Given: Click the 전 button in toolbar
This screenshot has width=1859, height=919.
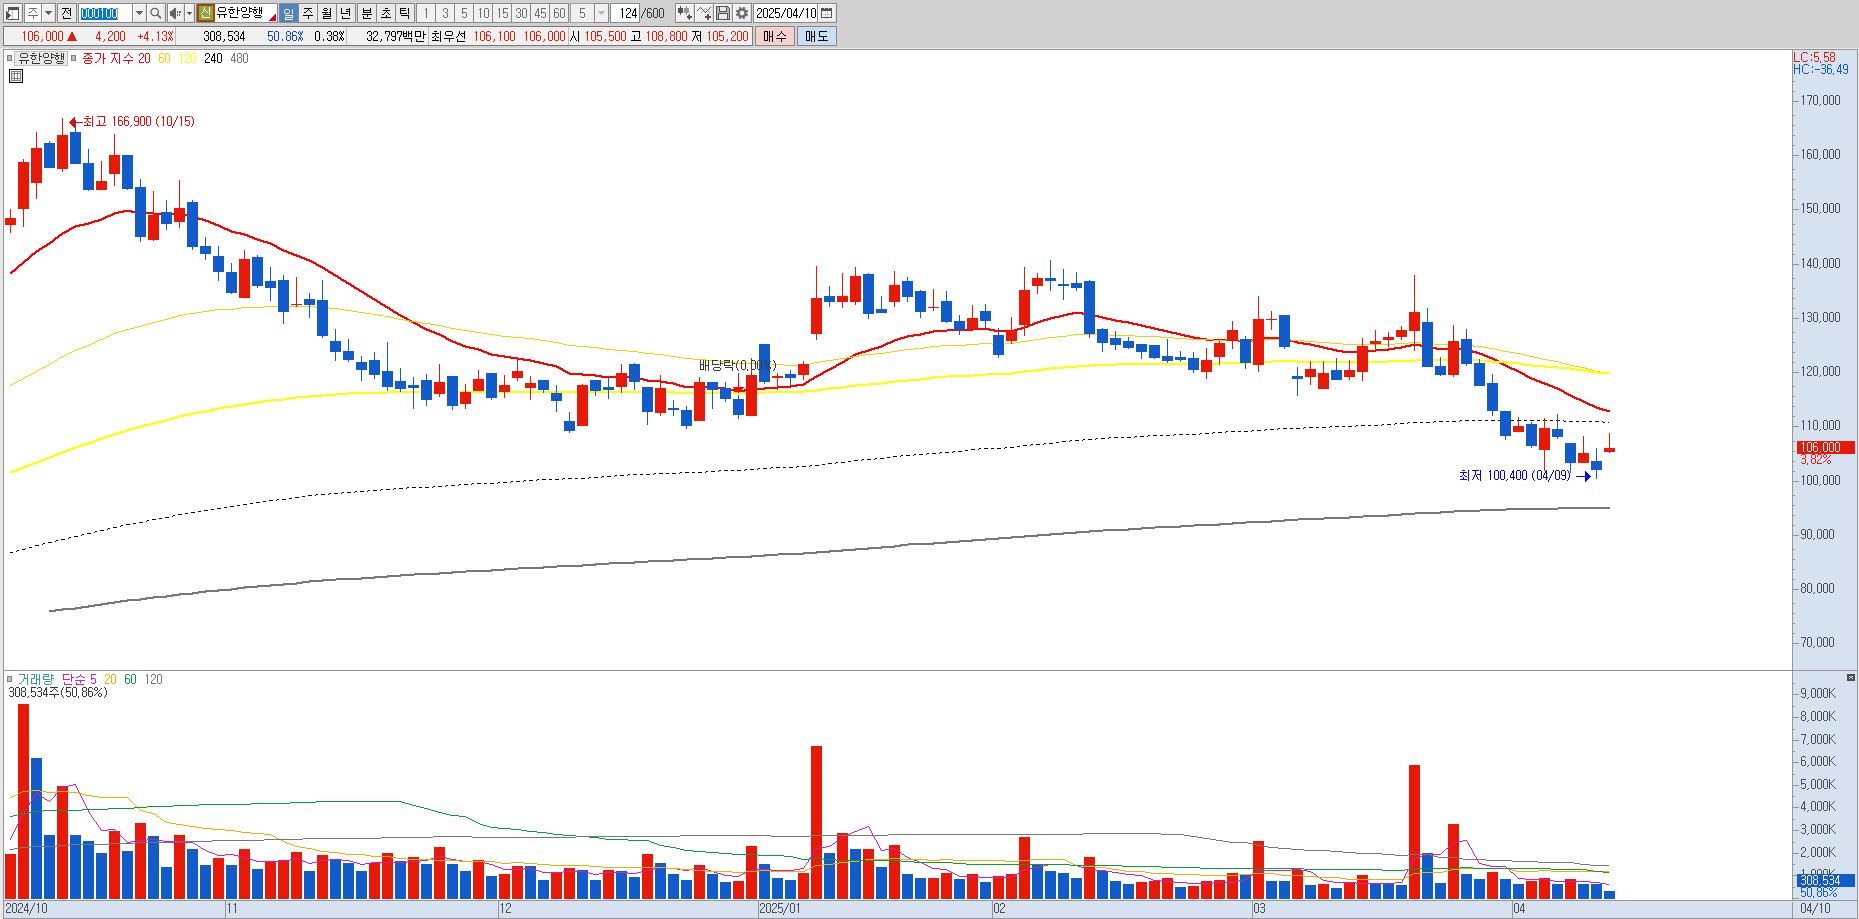Looking at the screenshot, I should pos(66,13).
